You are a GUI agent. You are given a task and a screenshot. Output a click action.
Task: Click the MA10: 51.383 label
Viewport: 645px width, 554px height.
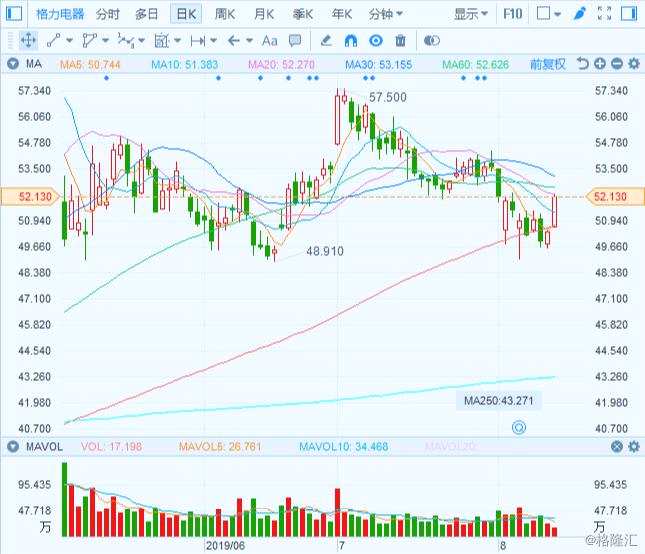point(184,65)
